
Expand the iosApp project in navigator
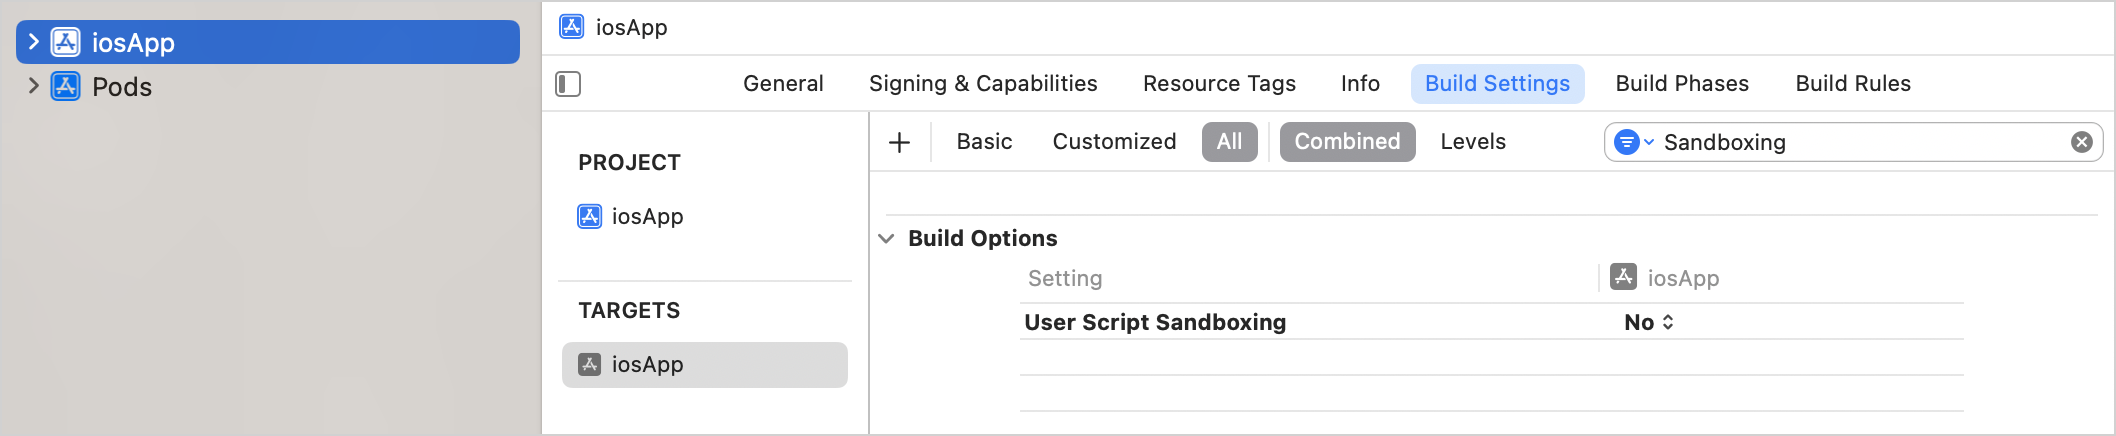click(33, 42)
